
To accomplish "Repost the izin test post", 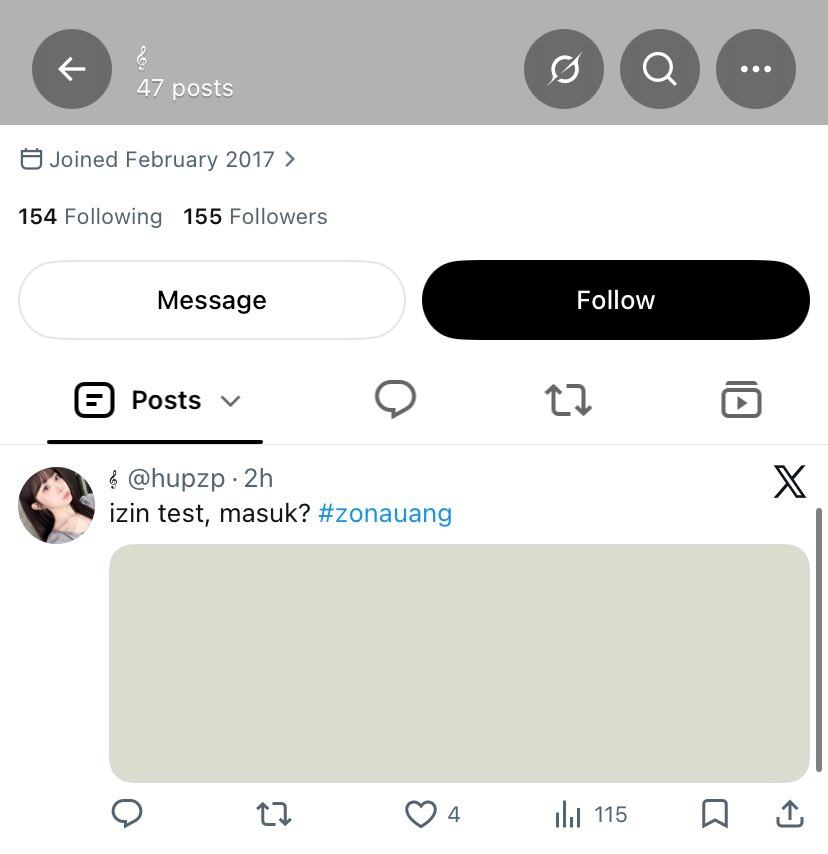I will point(273,814).
